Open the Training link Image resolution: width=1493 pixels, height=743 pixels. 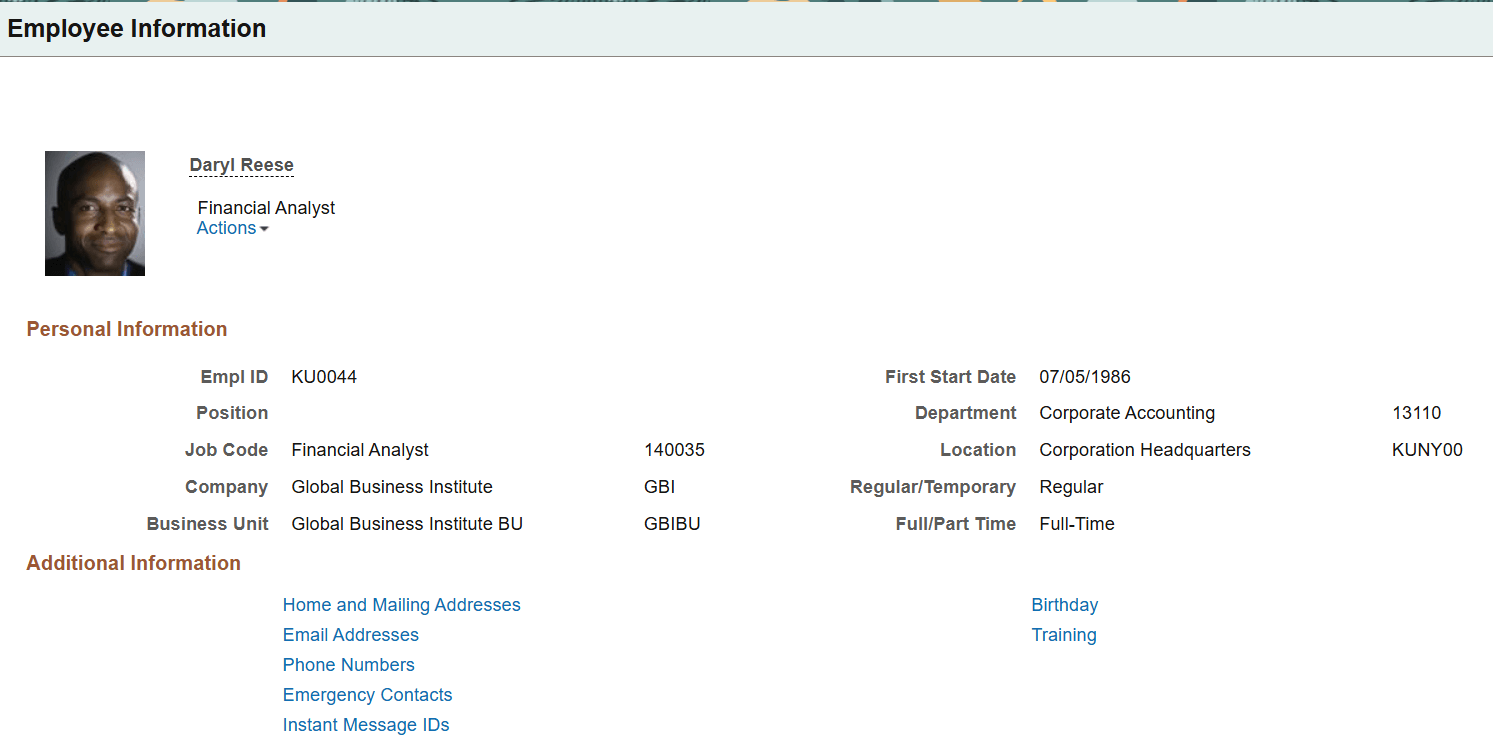tap(1063, 635)
